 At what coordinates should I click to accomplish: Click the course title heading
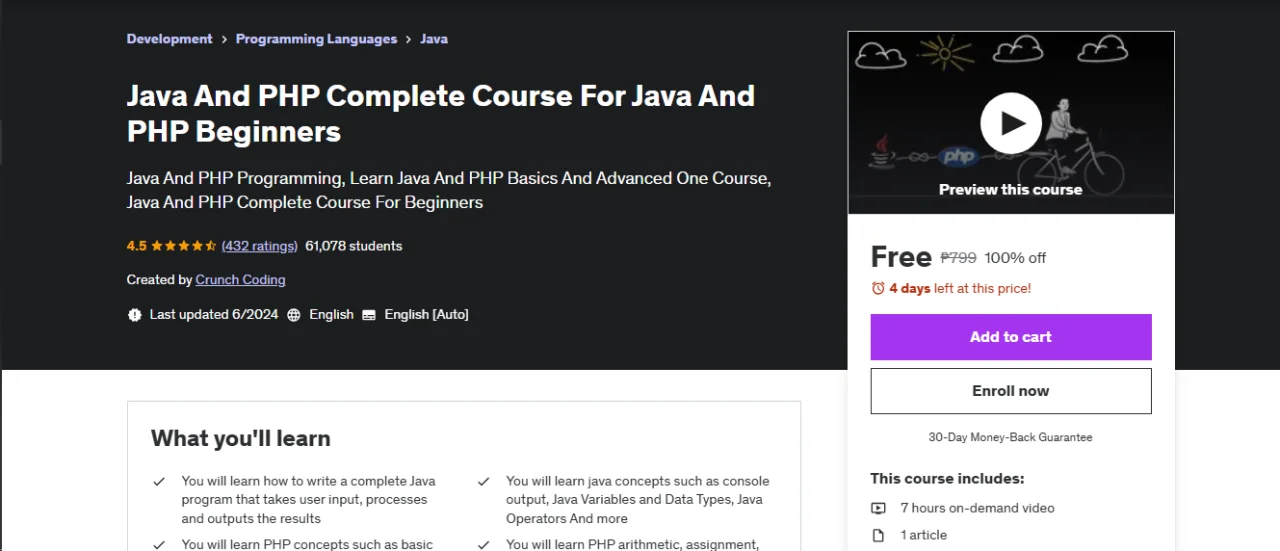[x=441, y=113]
